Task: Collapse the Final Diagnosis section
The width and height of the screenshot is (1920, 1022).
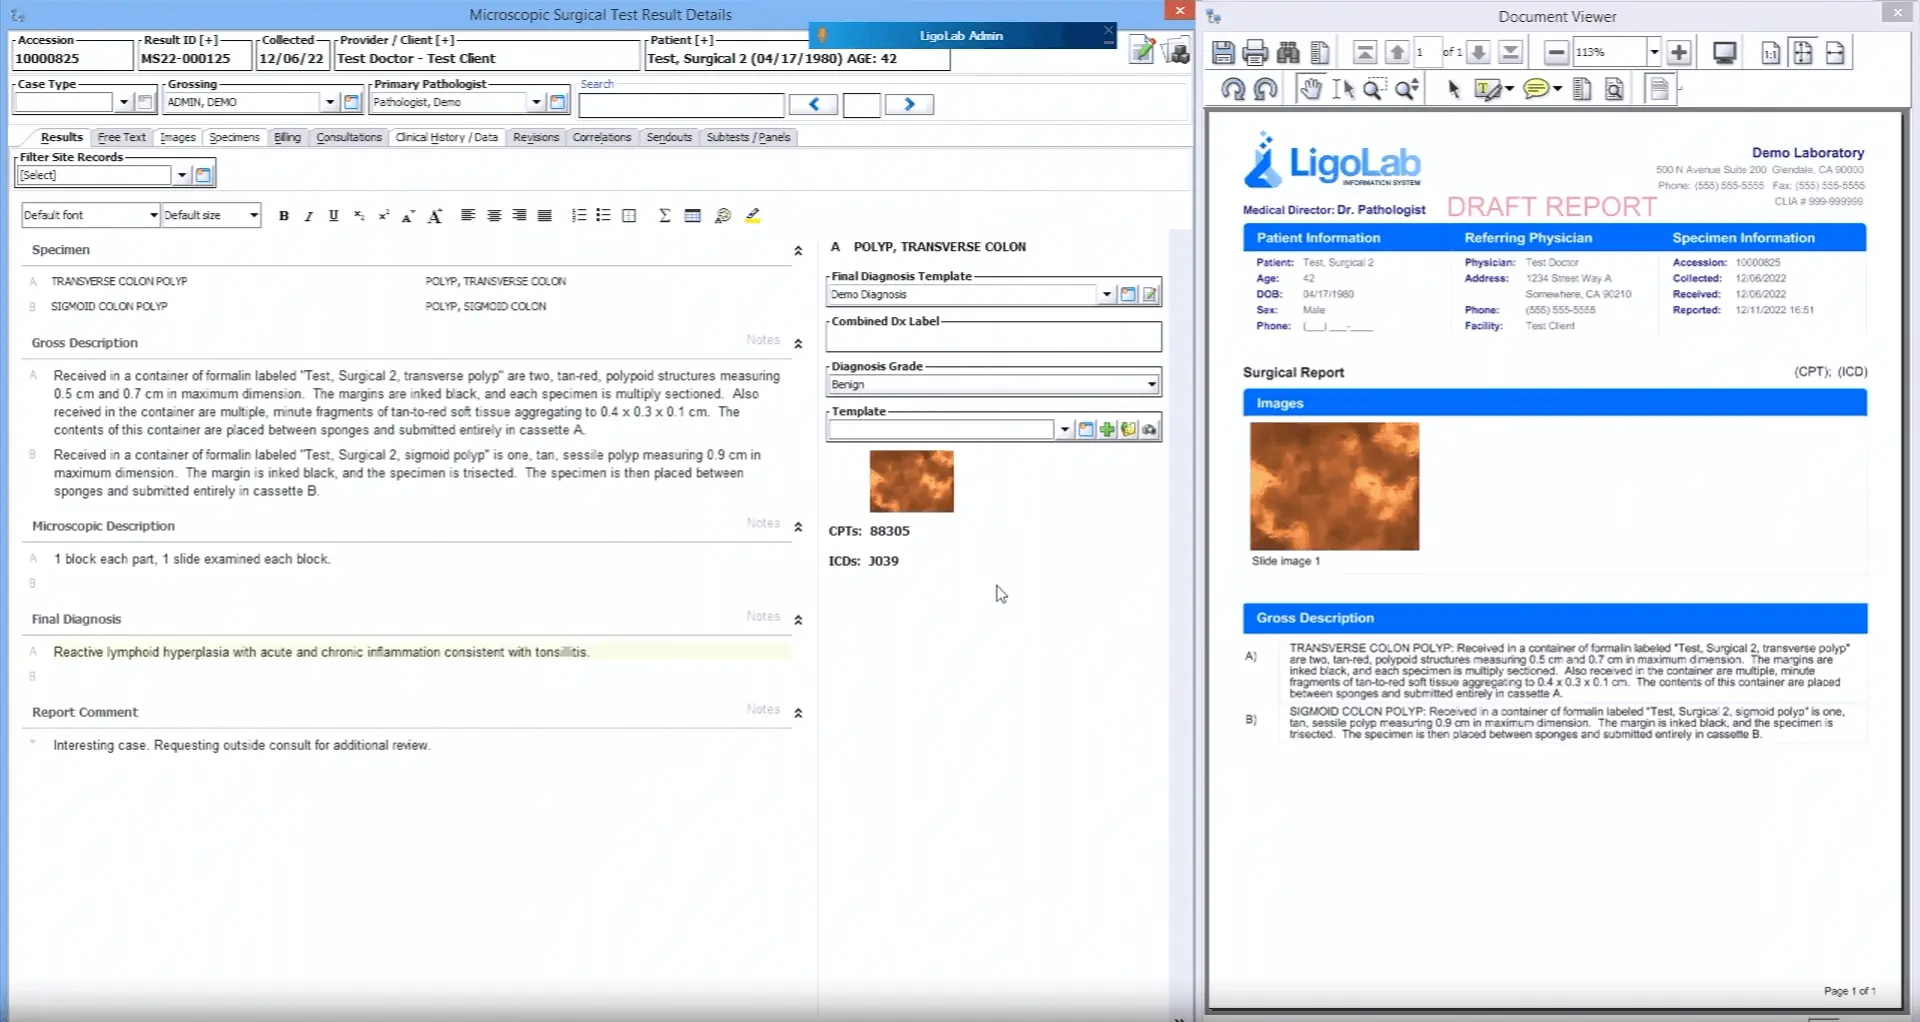Action: [798, 620]
